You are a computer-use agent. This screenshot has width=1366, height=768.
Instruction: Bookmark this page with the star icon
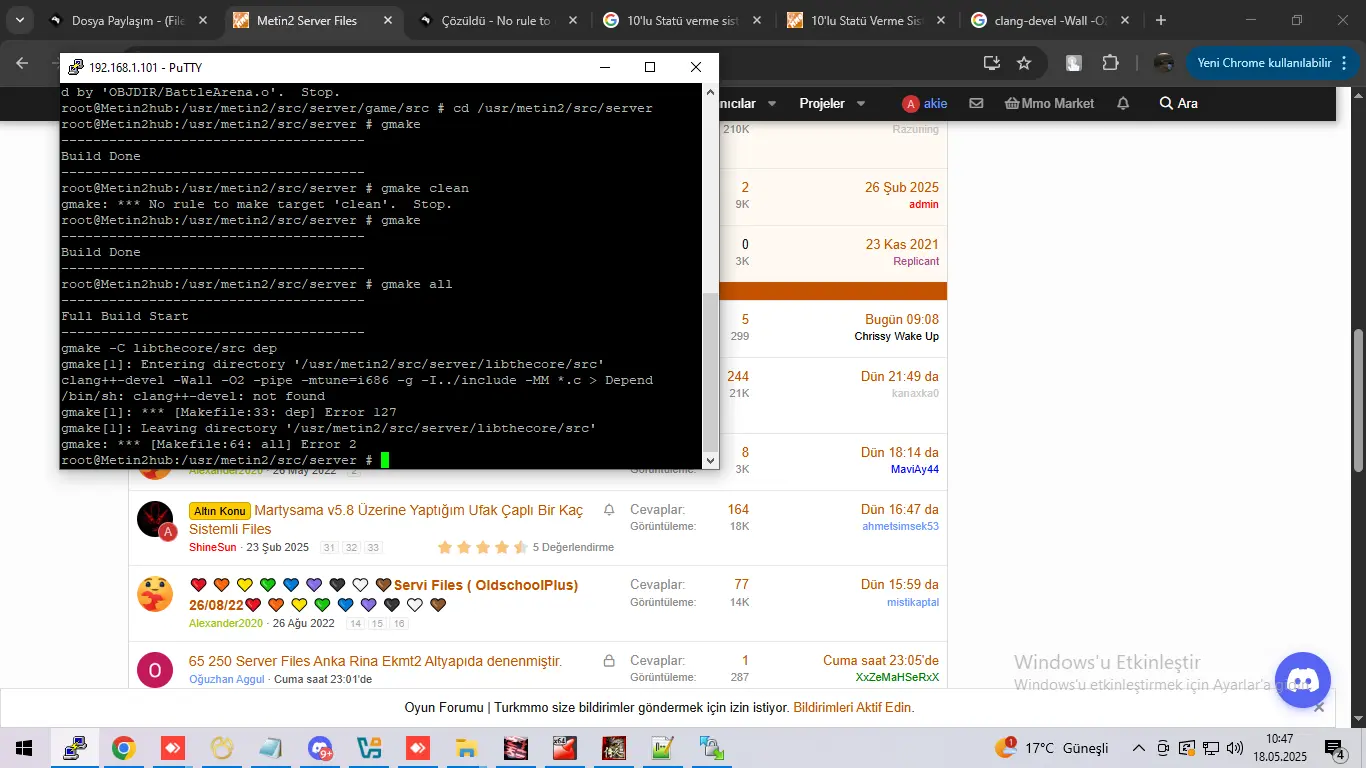[x=1024, y=63]
